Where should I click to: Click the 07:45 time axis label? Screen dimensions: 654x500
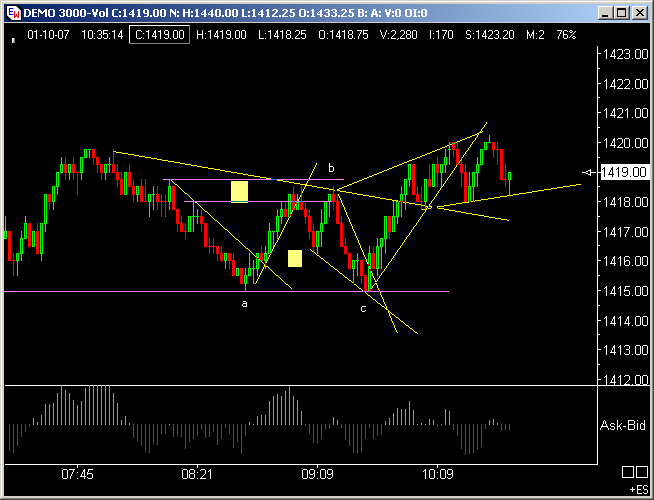point(77,474)
